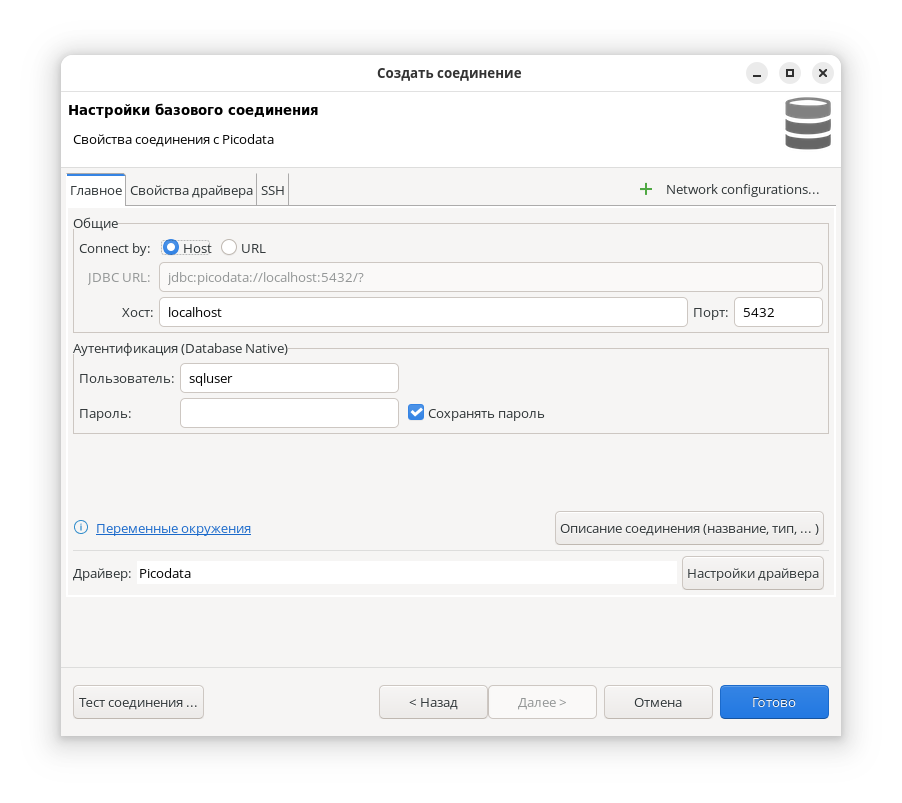Open Настройки драйвера
Screen dimensions: 902x803
point(752,572)
